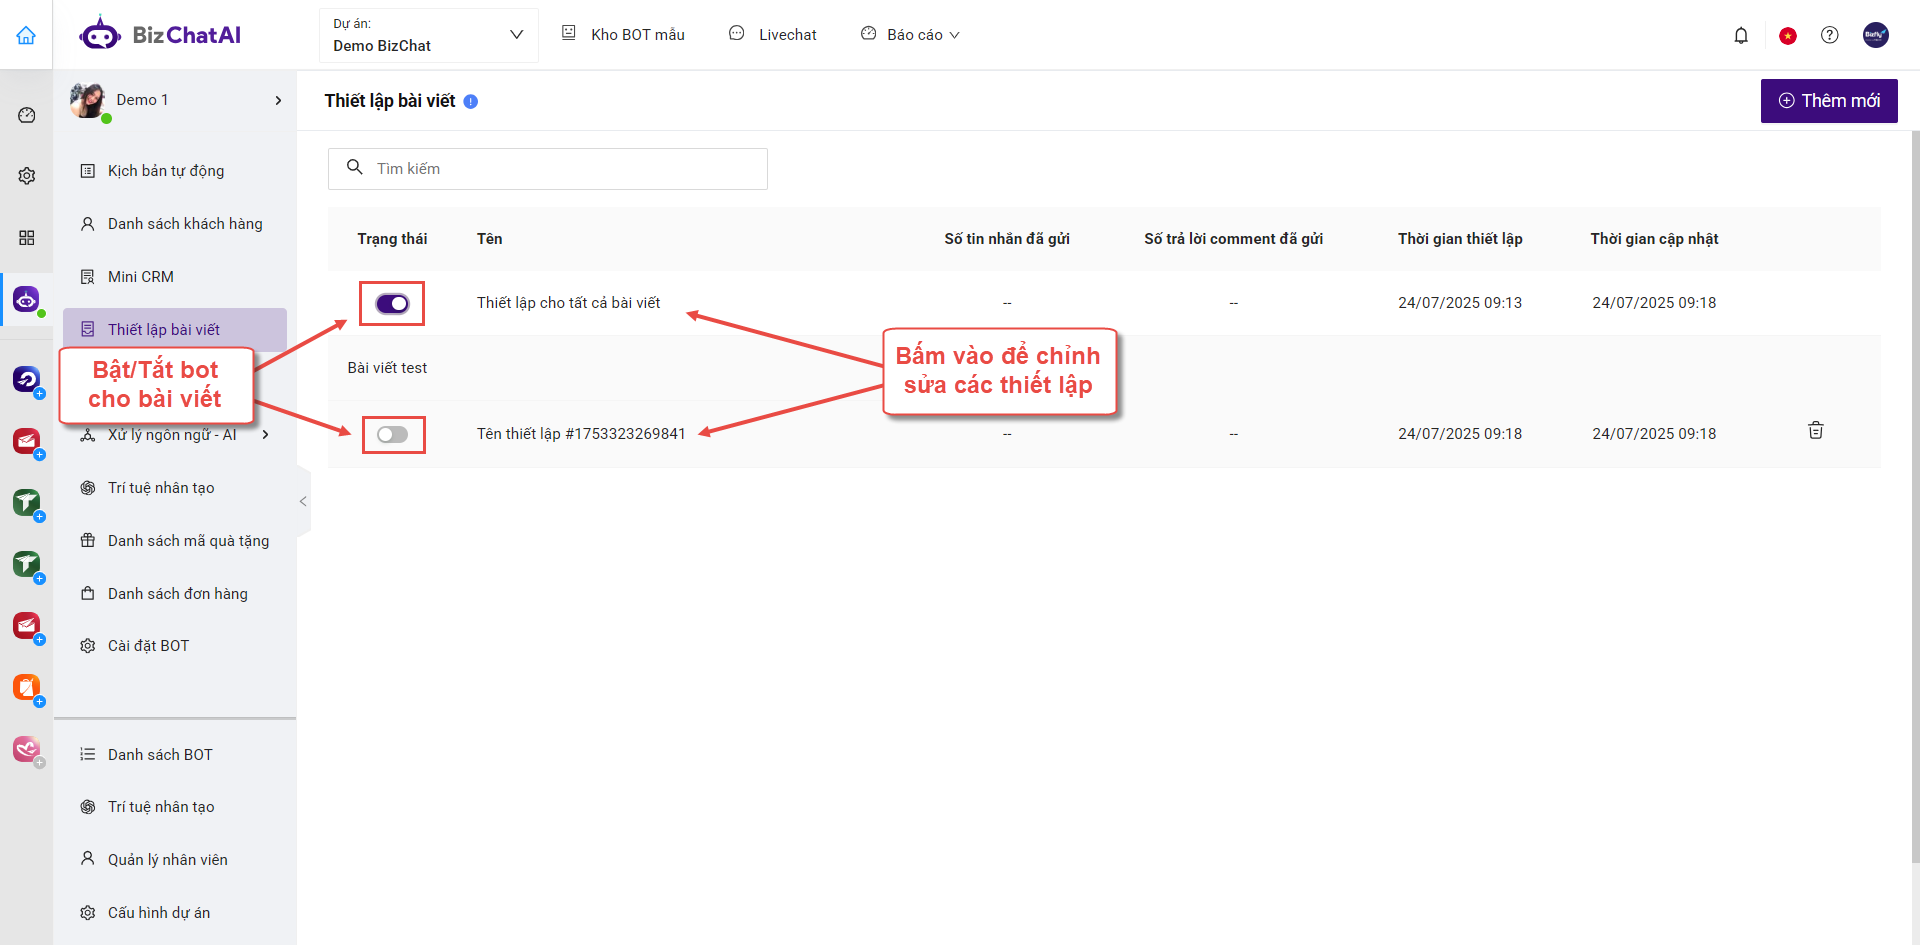Click the Báo cáo palette icon
This screenshot has height=945, width=1920.
click(x=868, y=33)
